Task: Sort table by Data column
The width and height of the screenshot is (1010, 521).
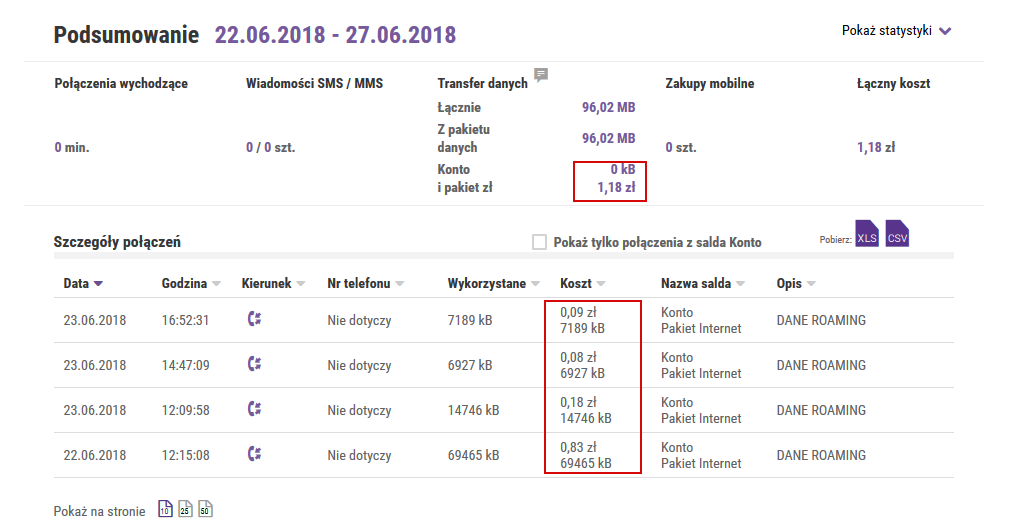Action: [x=82, y=283]
